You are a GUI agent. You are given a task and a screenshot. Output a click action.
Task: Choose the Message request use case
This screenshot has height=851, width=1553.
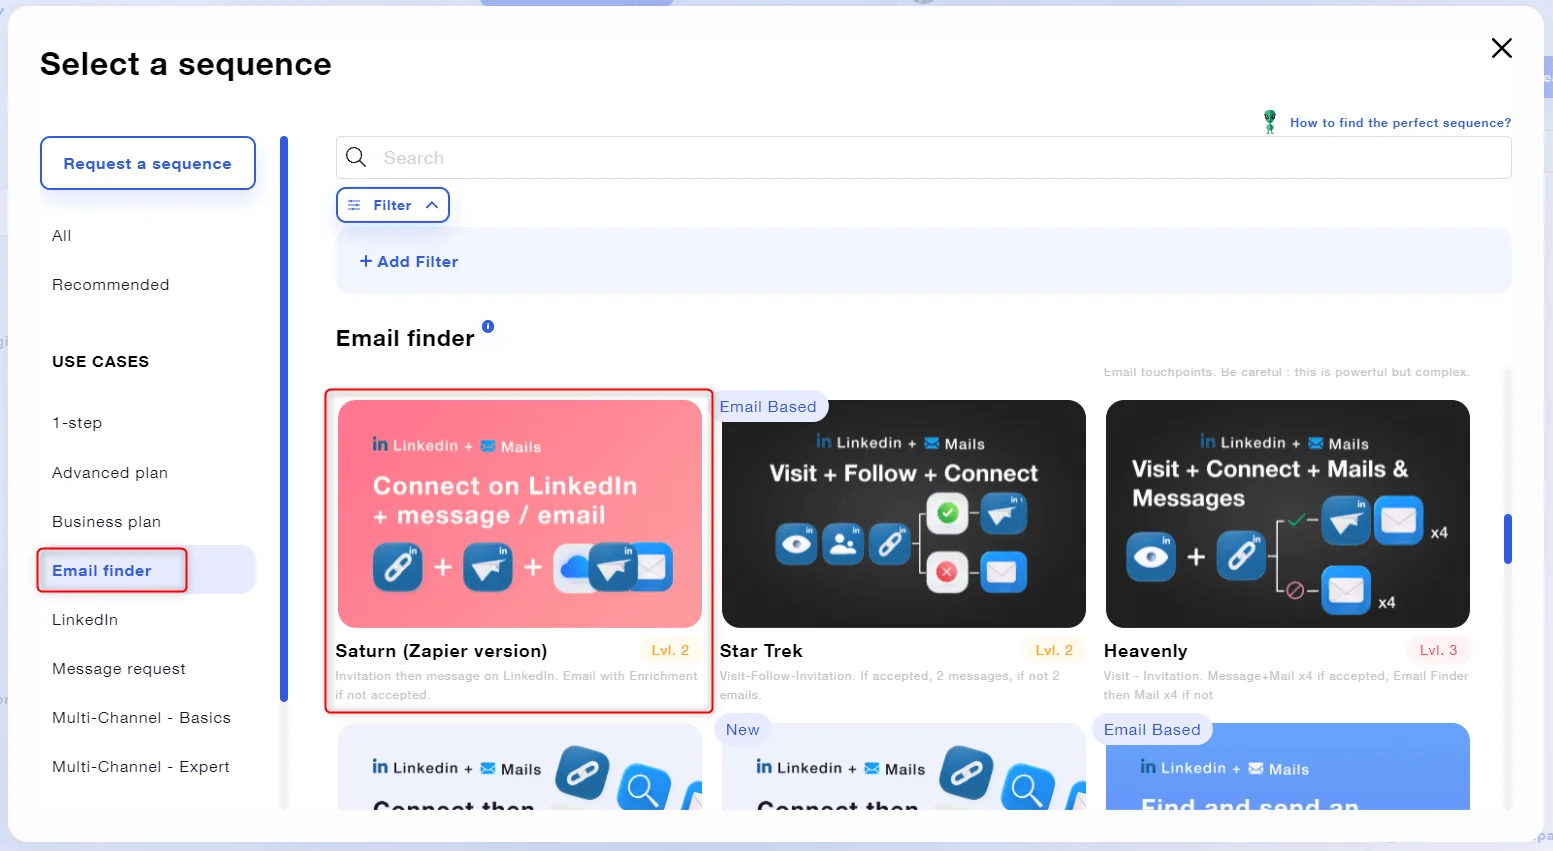tap(119, 669)
